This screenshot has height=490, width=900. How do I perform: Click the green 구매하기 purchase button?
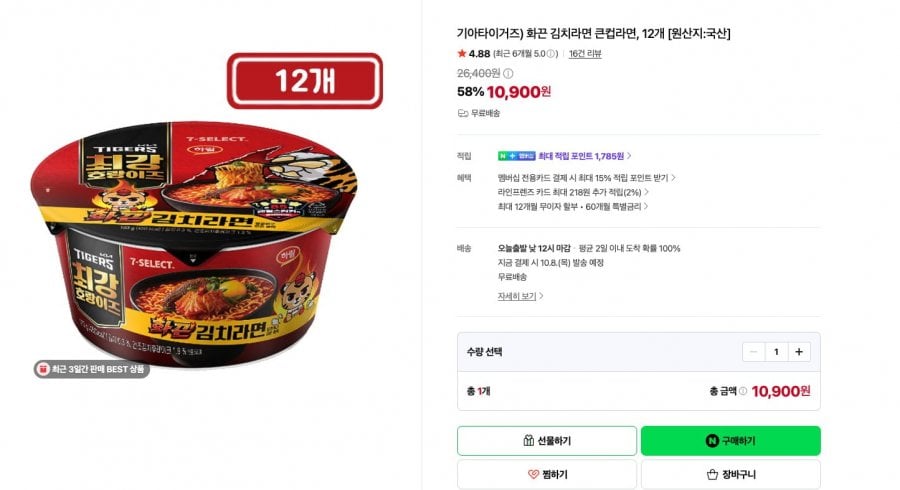click(x=731, y=441)
